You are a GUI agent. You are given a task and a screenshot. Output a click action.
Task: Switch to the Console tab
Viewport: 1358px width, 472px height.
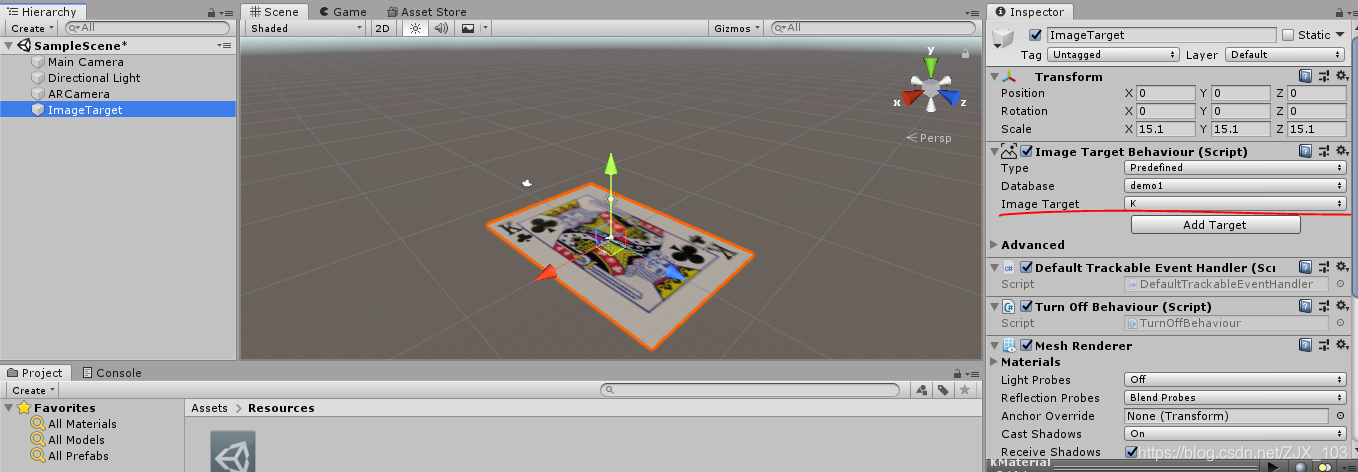click(111, 372)
